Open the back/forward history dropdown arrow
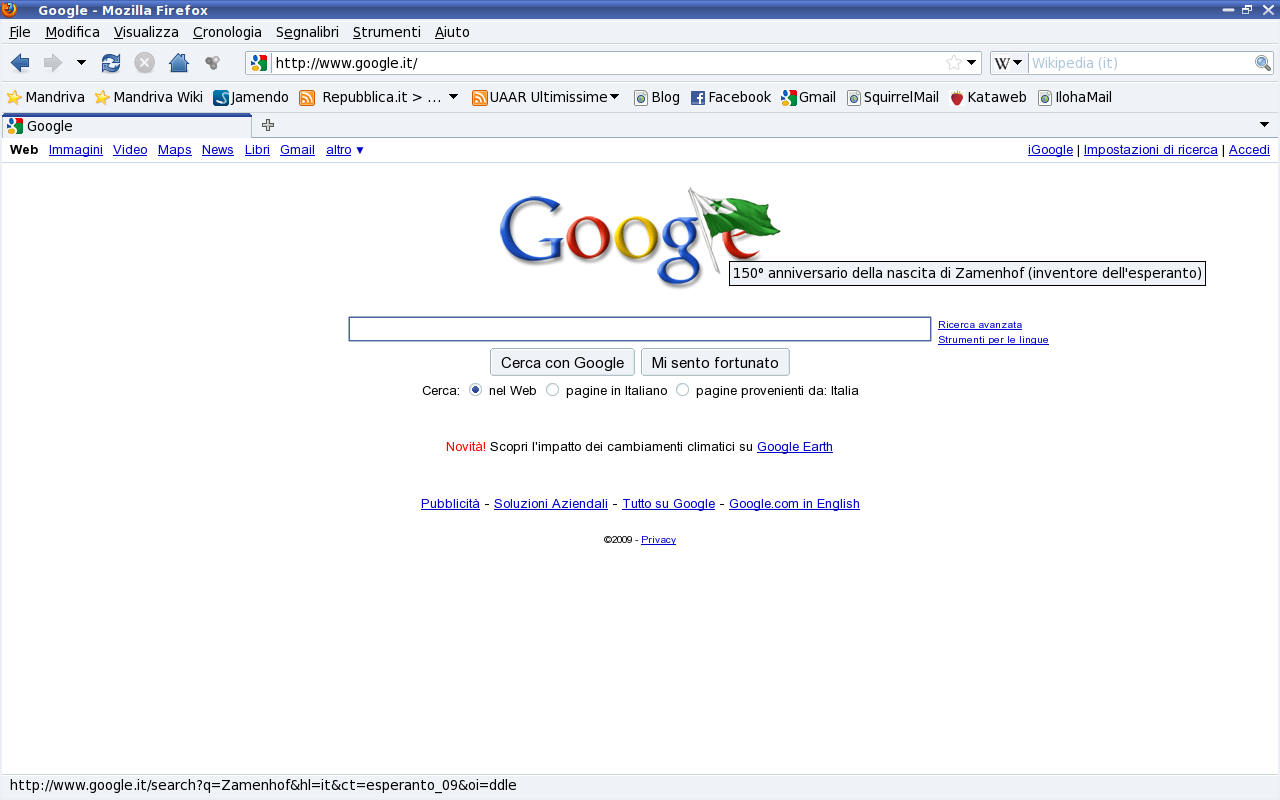The height and width of the screenshot is (800, 1280). [81, 63]
